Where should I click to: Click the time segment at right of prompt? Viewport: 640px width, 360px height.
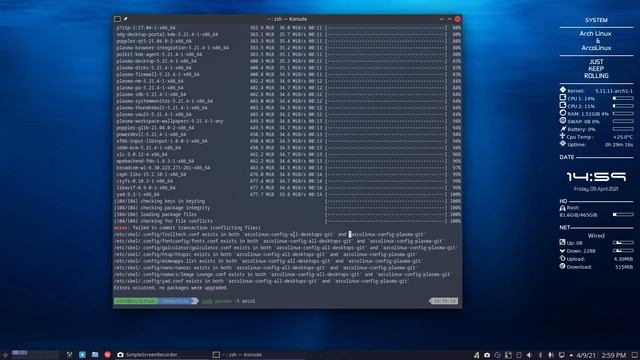[x=444, y=301]
